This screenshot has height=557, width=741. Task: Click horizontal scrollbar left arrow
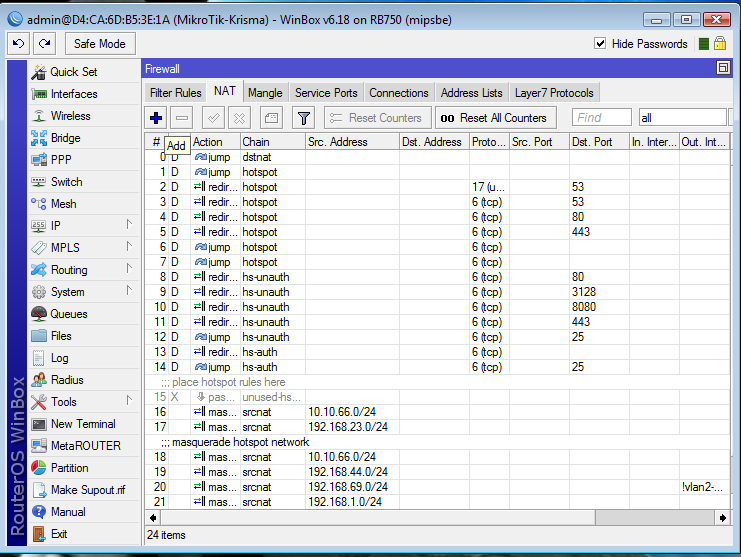point(153,518)
